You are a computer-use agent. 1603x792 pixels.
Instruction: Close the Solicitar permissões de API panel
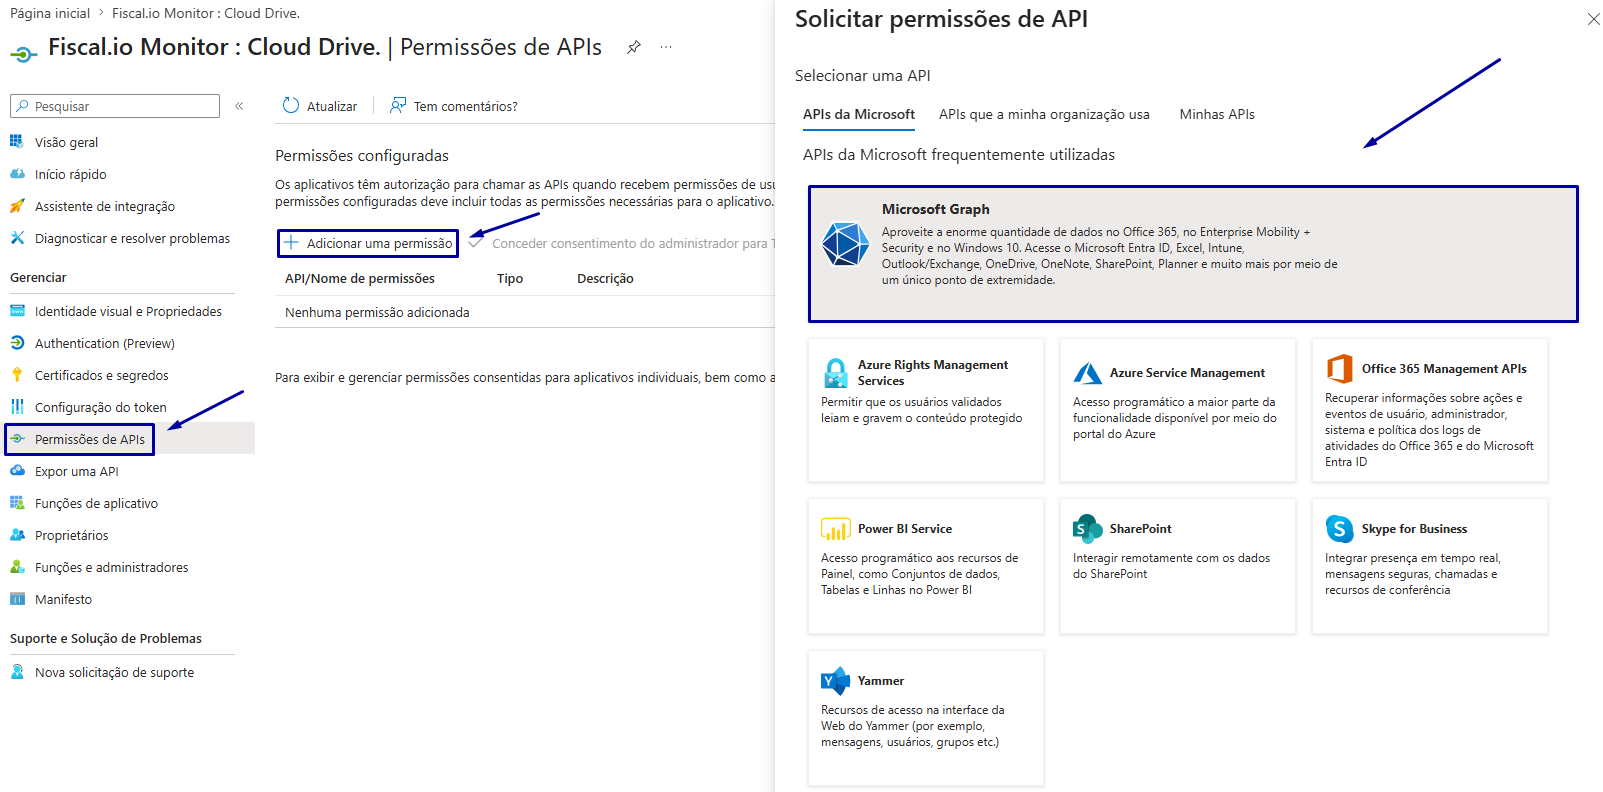click(x=1593, y=19)
